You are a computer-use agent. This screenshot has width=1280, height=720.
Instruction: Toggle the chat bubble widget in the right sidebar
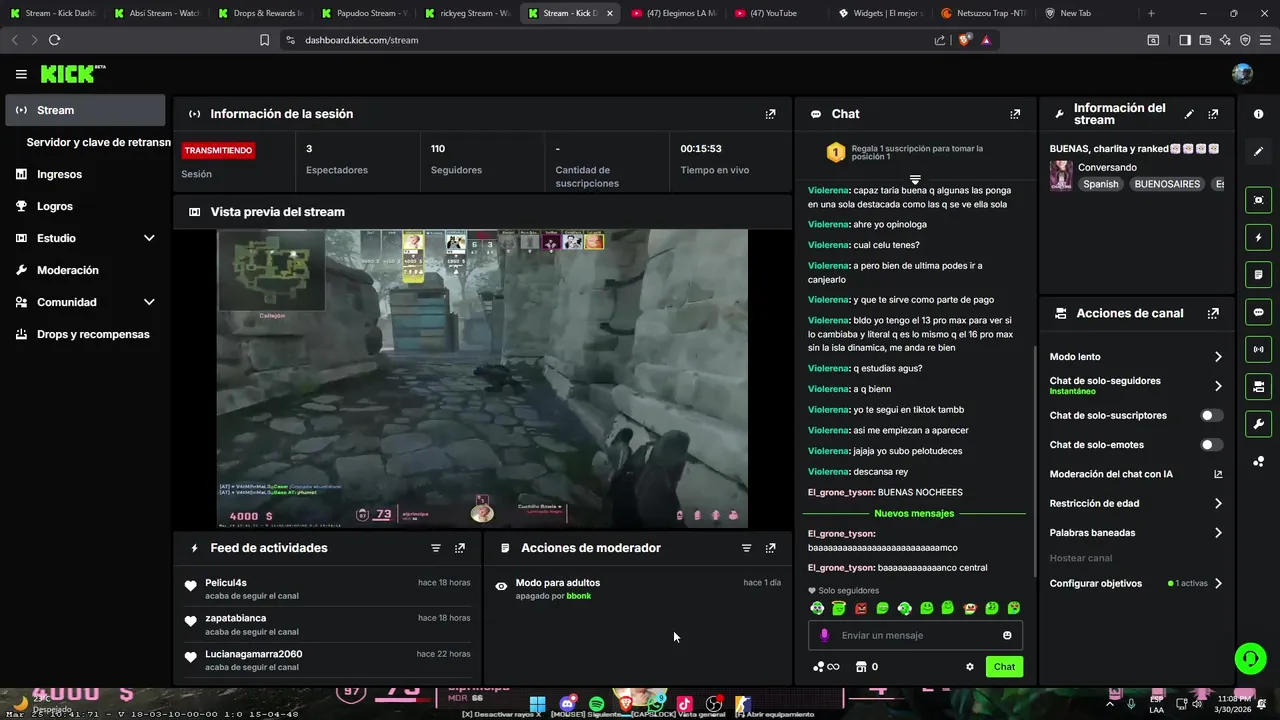click(1258, 312)
